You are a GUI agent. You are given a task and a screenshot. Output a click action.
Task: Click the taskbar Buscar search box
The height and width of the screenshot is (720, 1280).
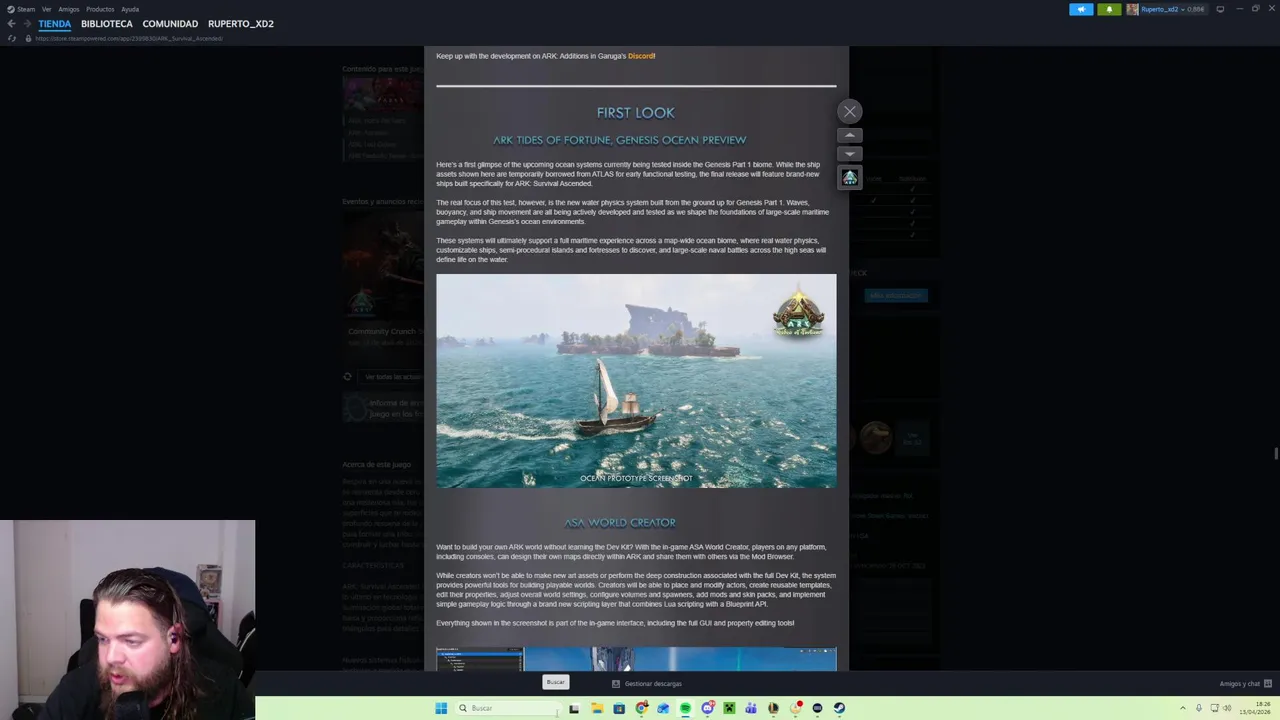point(507,708)
